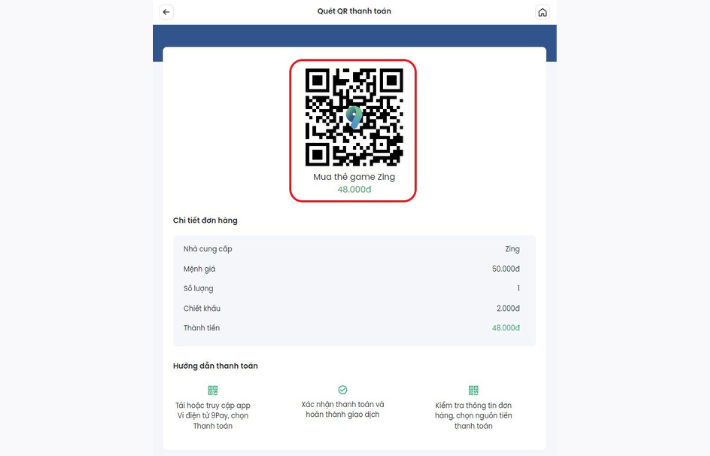Click the 9Pay logo in QR code

[x=354, y=117]
